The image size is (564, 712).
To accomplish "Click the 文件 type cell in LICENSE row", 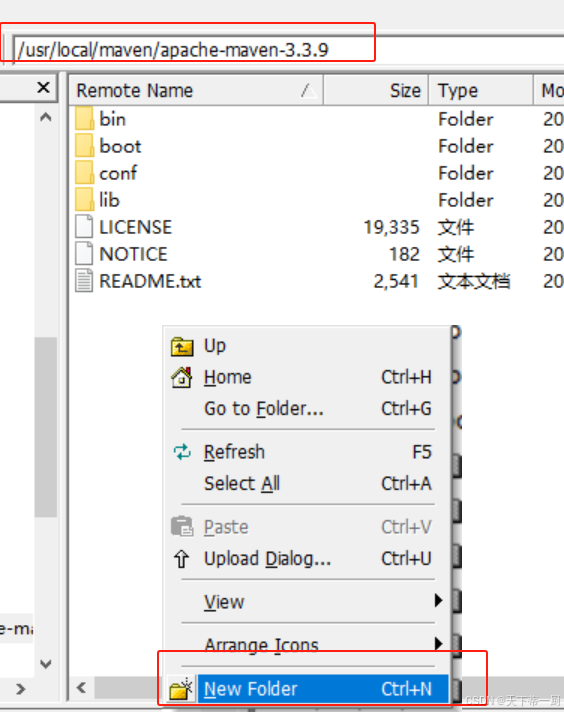I will [456, 227].
